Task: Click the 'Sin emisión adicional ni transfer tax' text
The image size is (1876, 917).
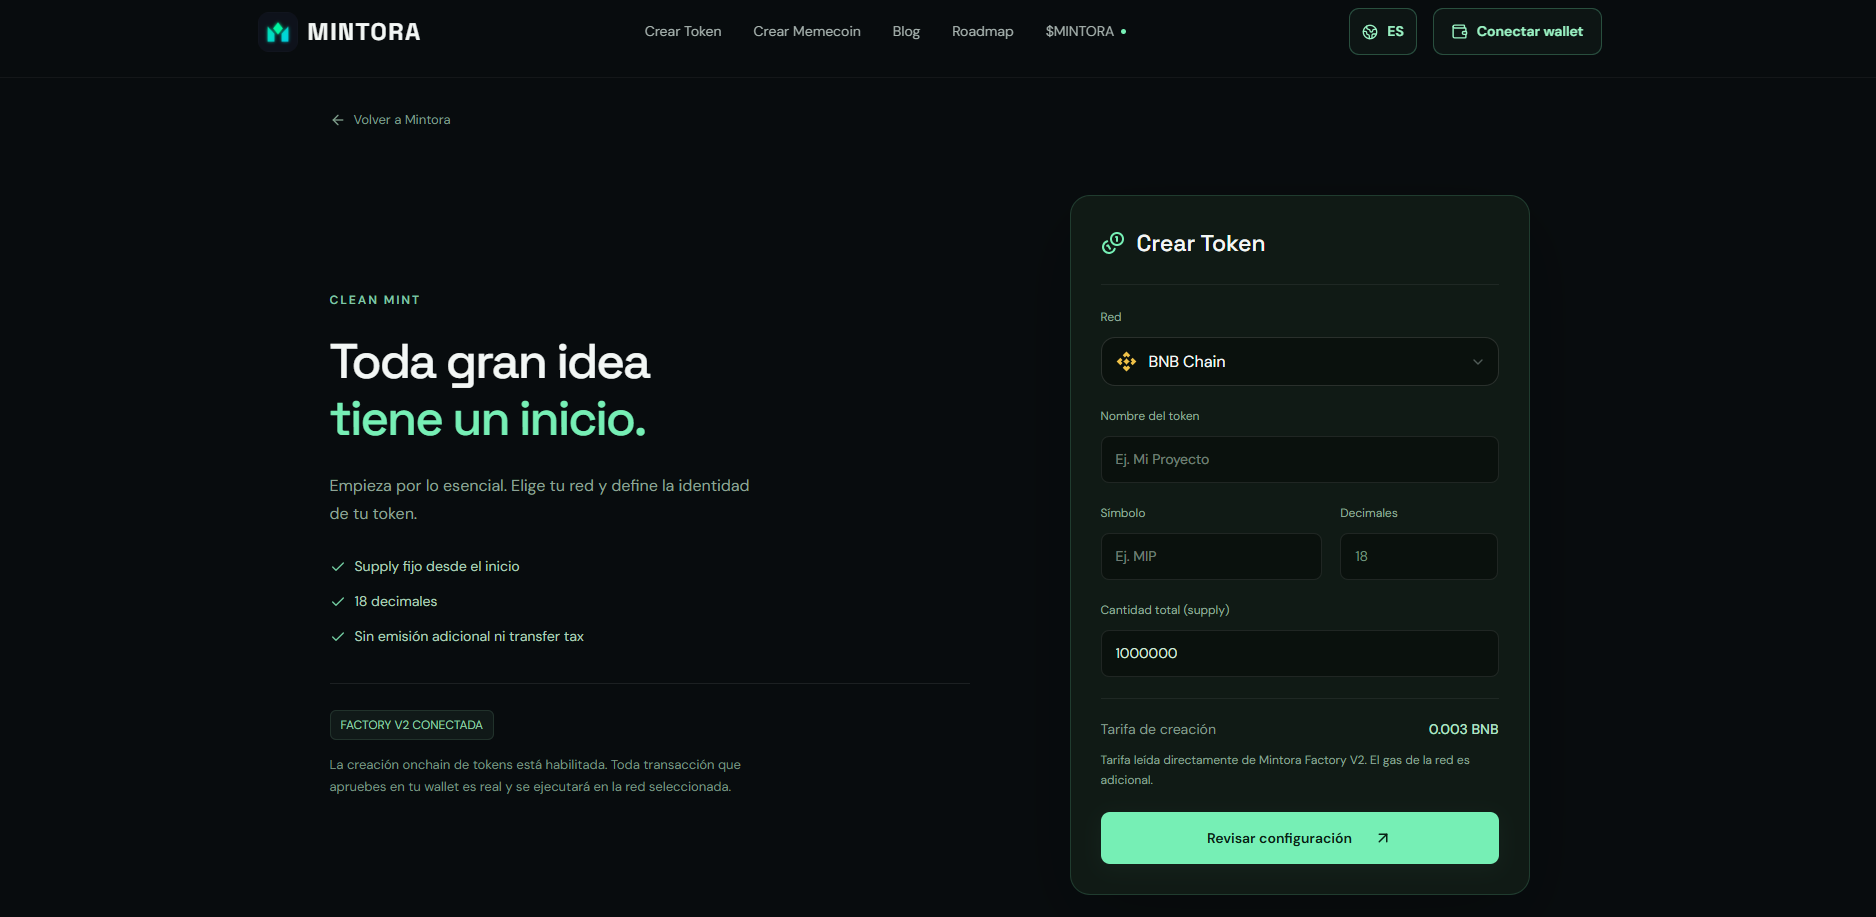Action: (469, 636)
